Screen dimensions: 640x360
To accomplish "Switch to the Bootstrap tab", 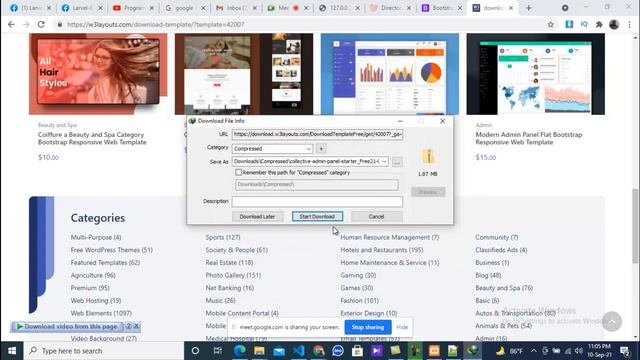I will 442,8.
